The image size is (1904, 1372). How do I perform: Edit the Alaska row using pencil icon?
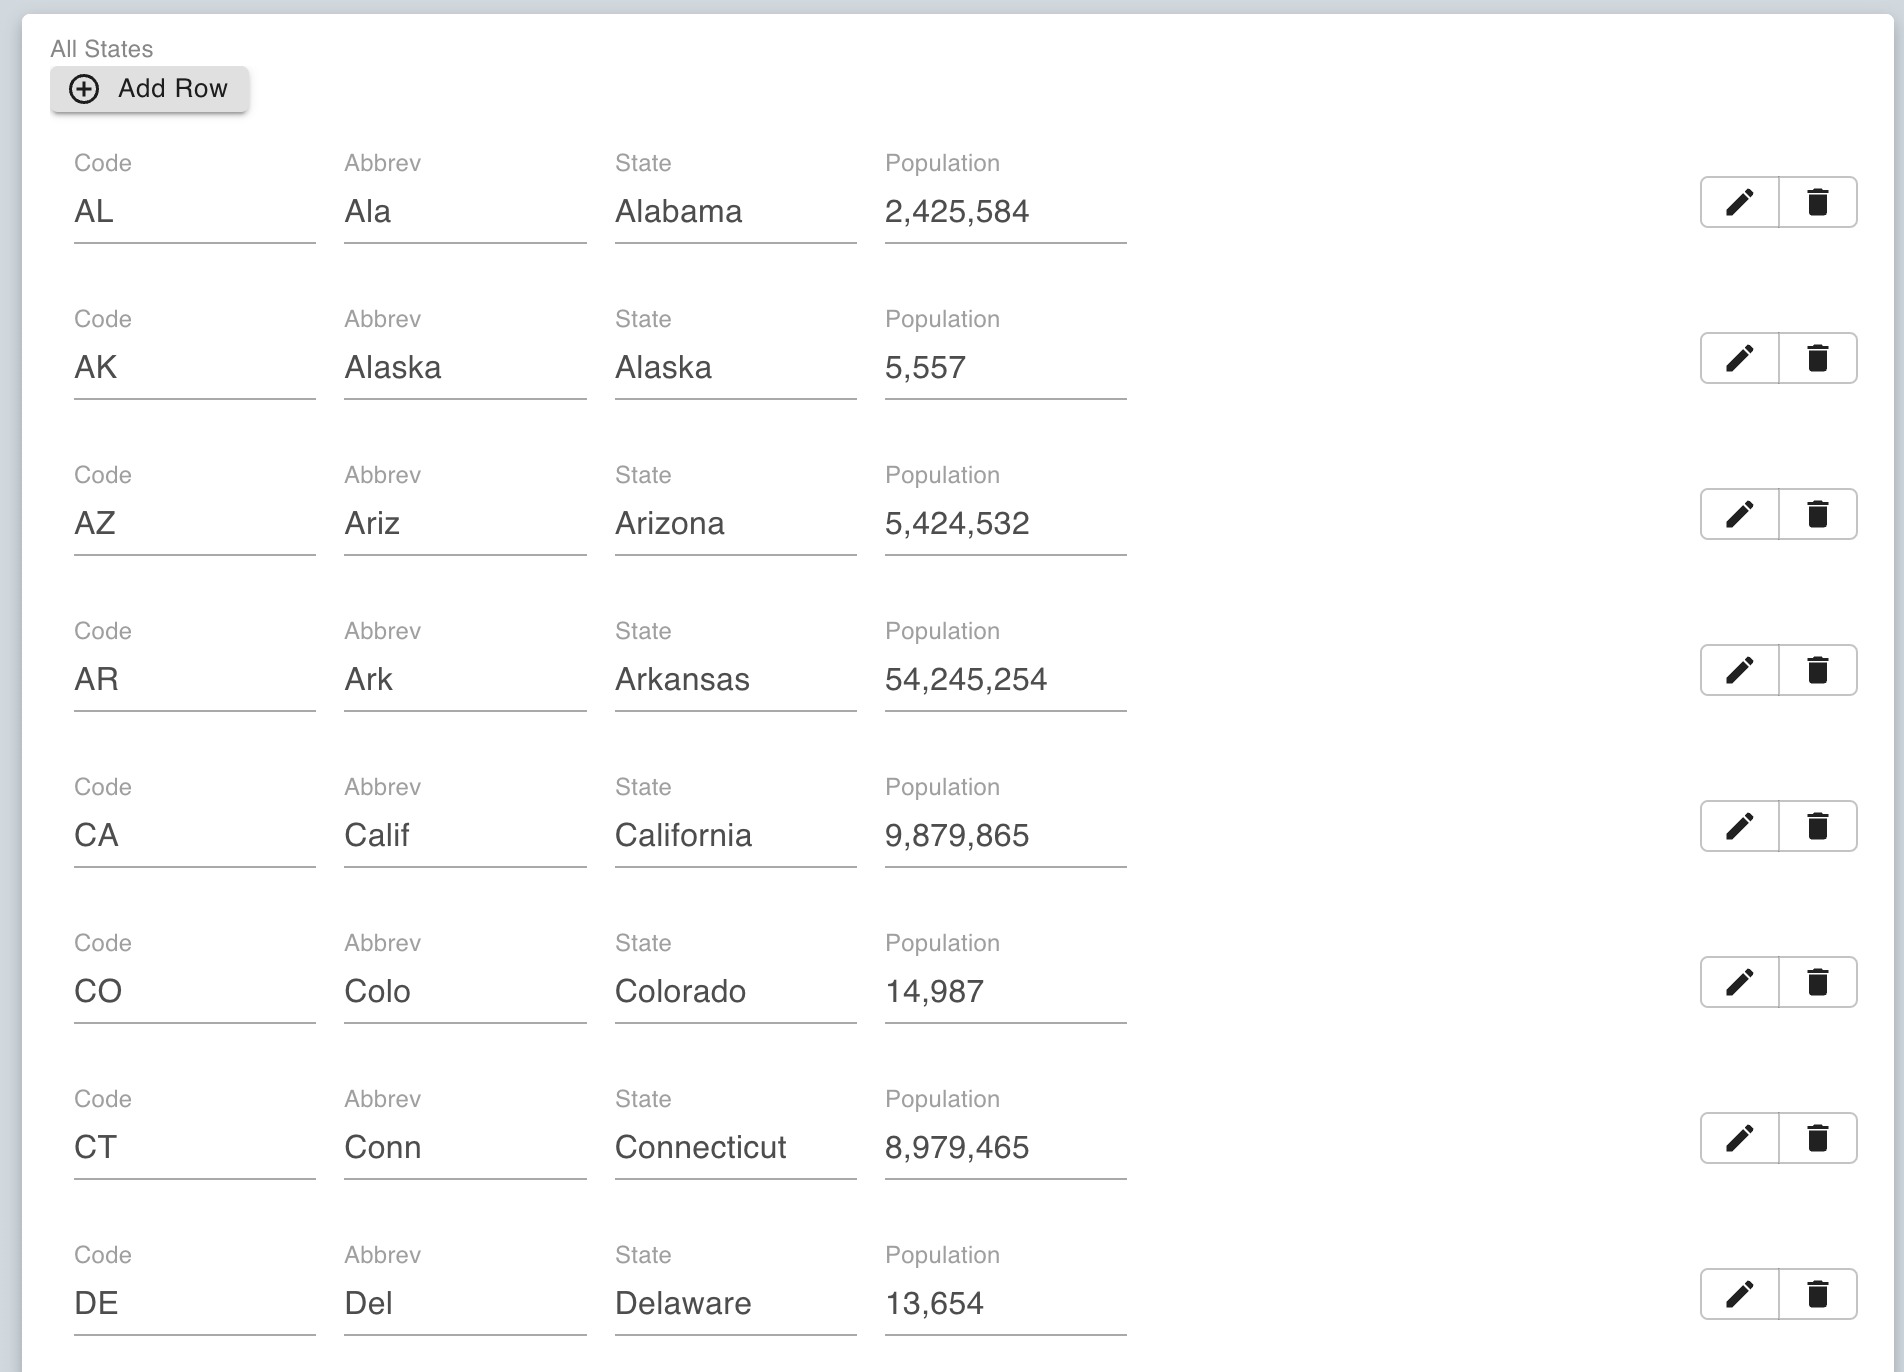1740,358
